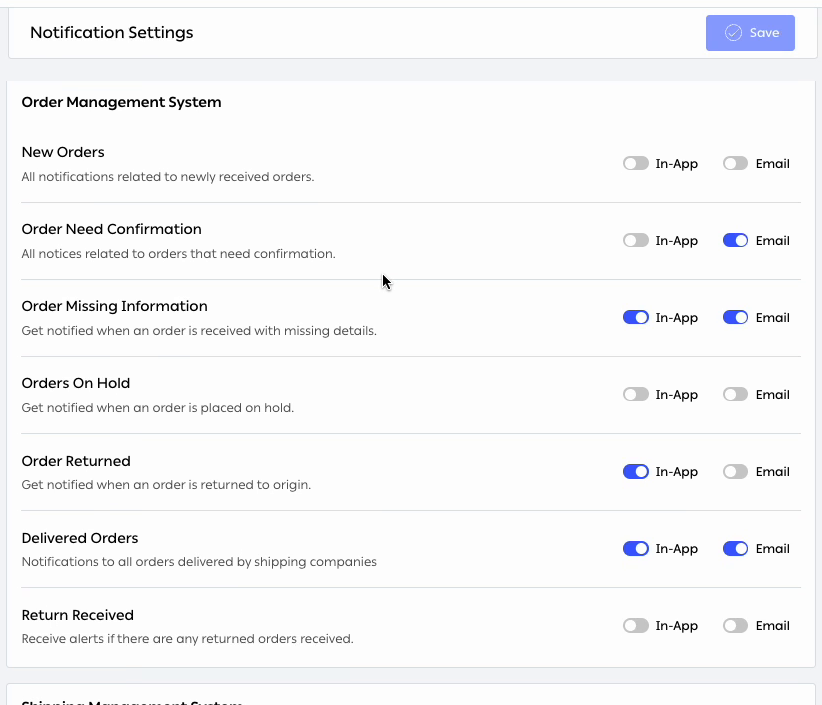822x705 pixels.
Task: Turn off In-App for Order Missing Information
Action: coord(636,318)
